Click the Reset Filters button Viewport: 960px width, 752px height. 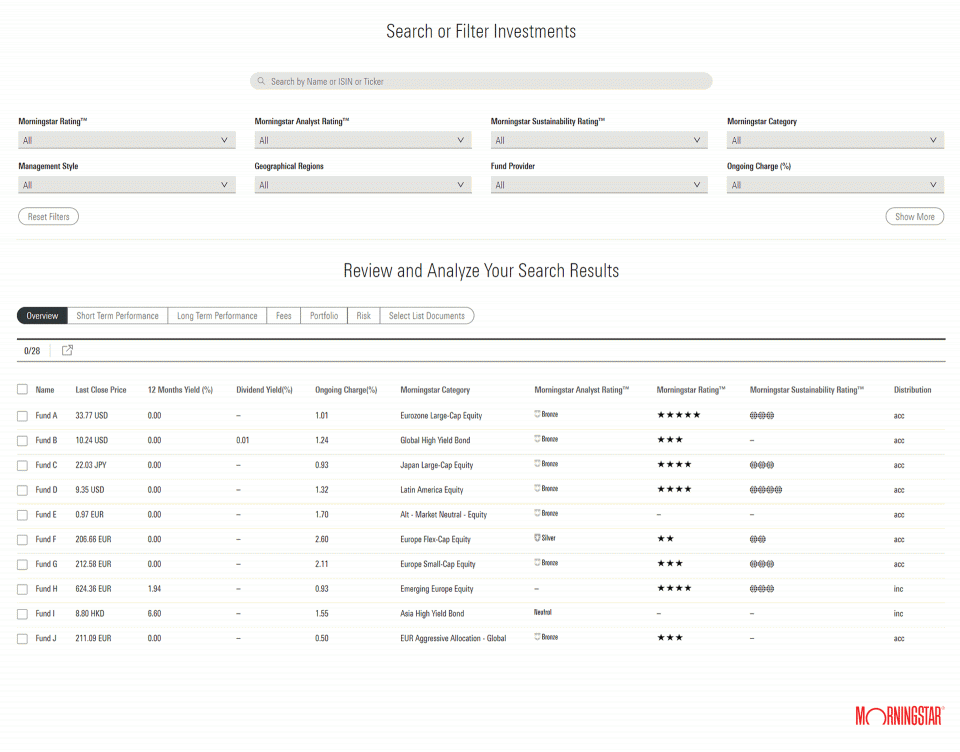pyautogui.click(x=48, y=216)
